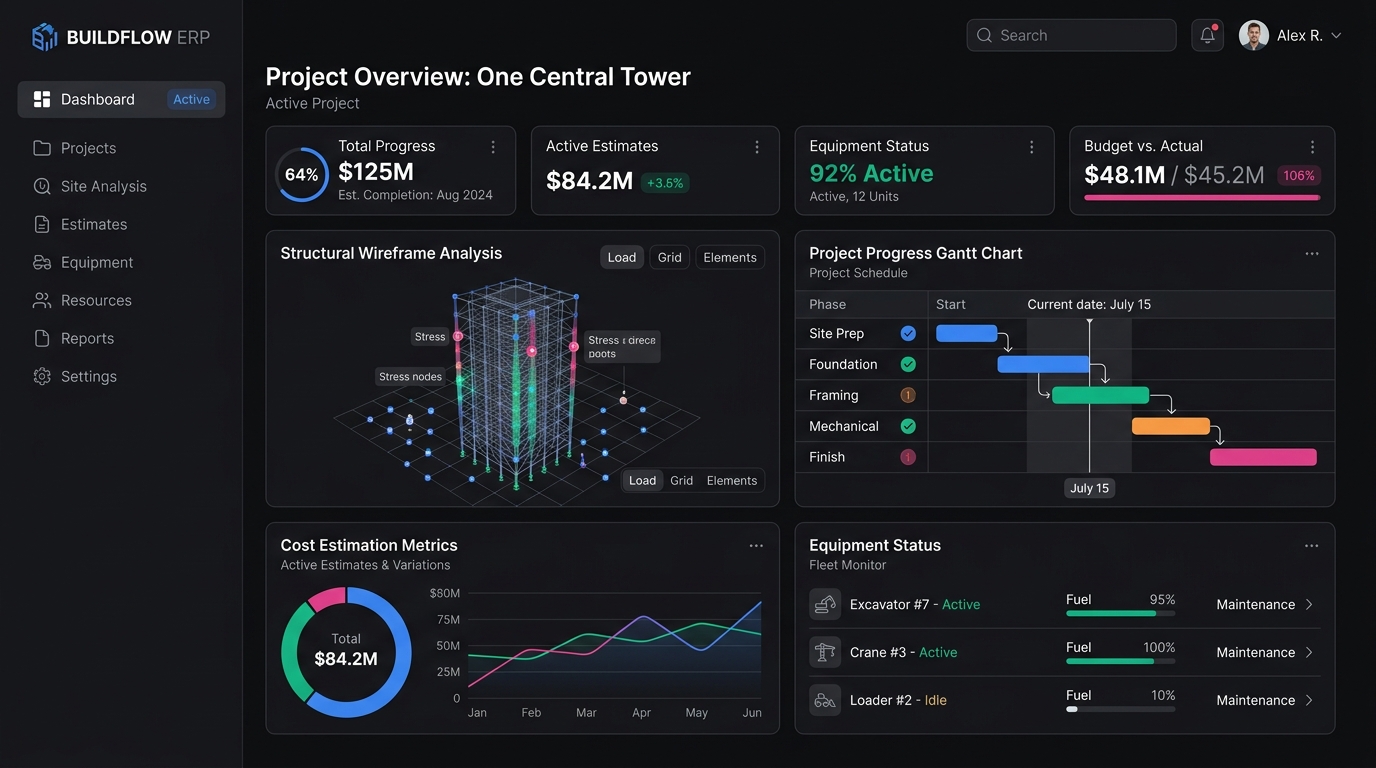This screenshot has height=768, width=1376.
Task: Open Cost Estimation Metrics more options
Action: pyautogui.click(x=756, y=546)
